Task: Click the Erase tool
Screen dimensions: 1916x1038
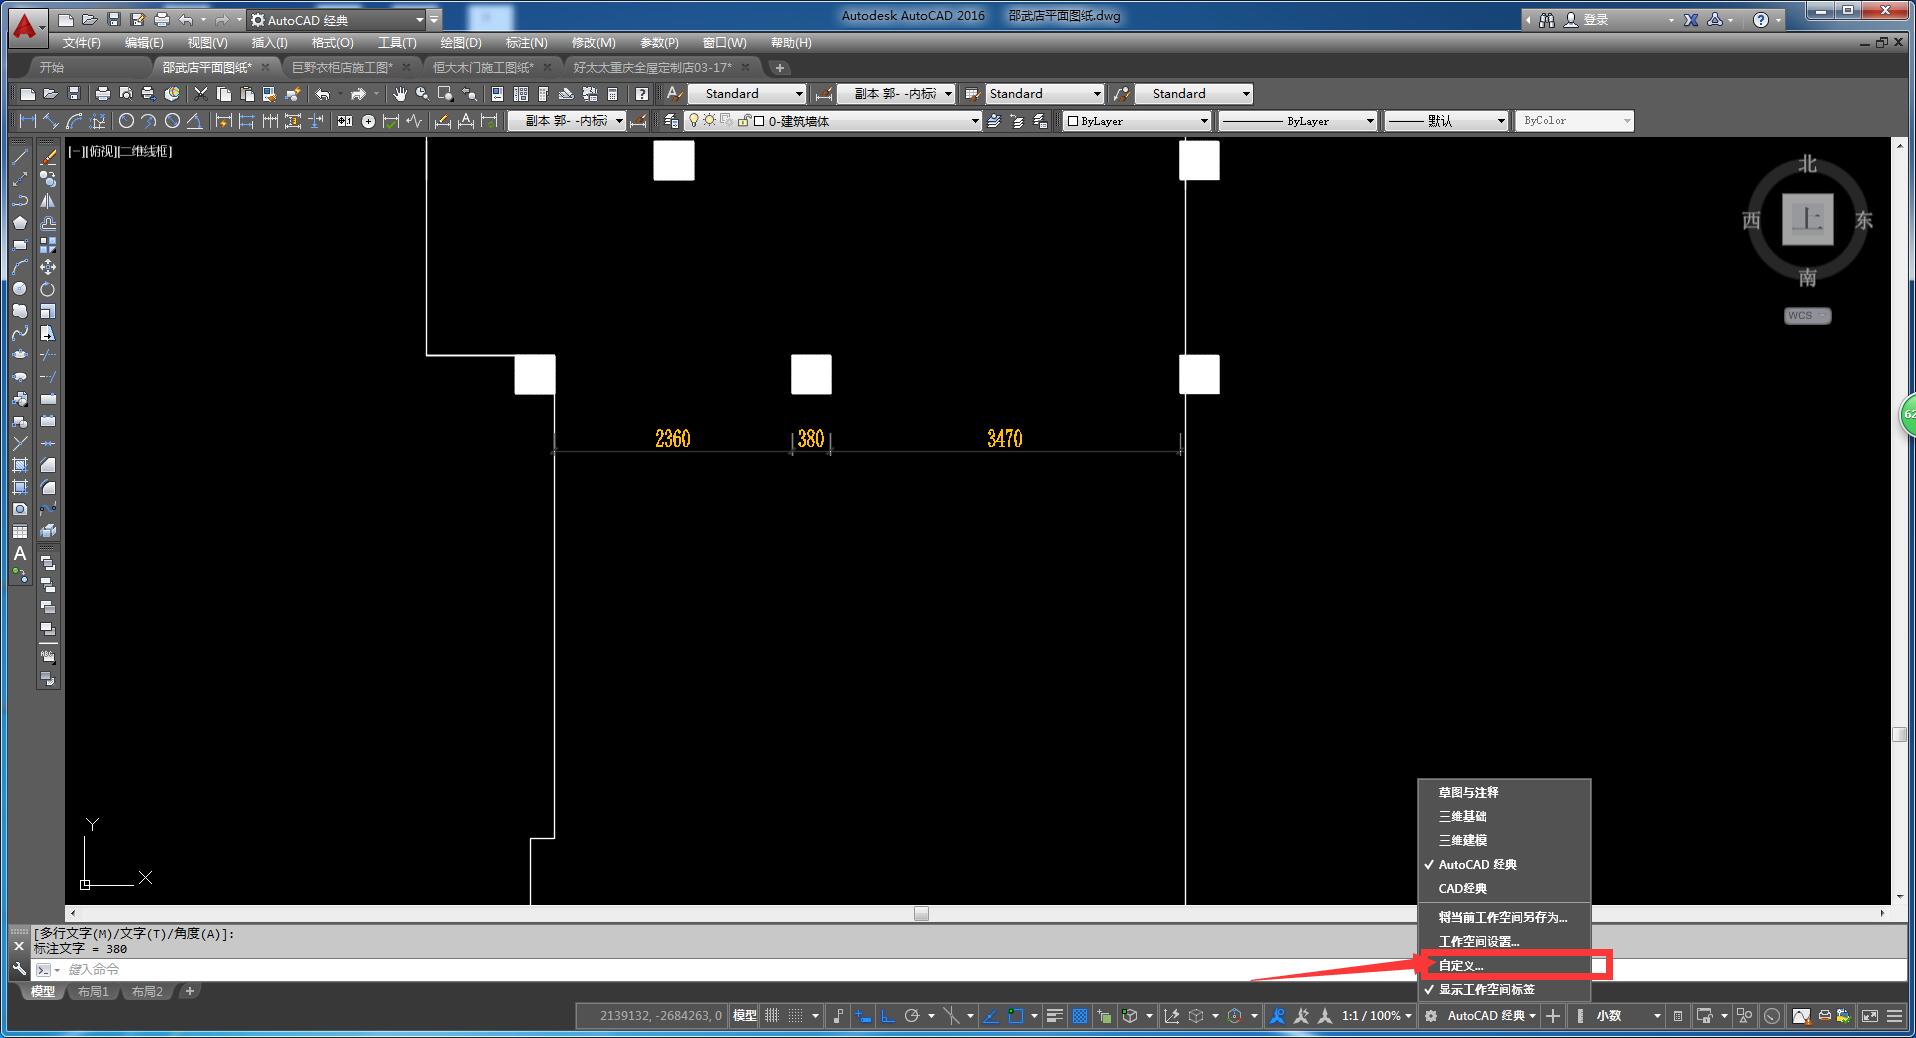Action: click(x=47, y=157)
